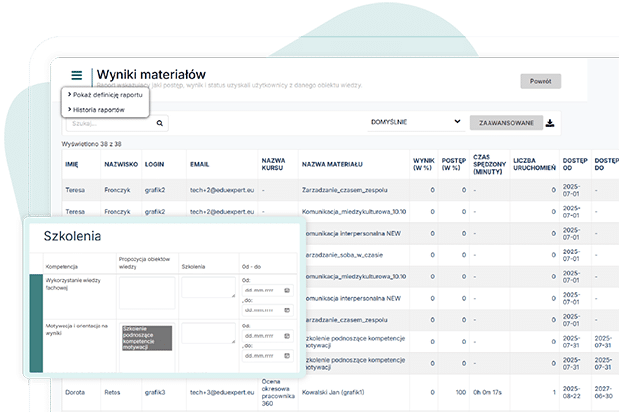Select 'Szkolenie podnoszące kompetencje motywacji' option
This screenshot has height=412, width=619.
[146, 337]
